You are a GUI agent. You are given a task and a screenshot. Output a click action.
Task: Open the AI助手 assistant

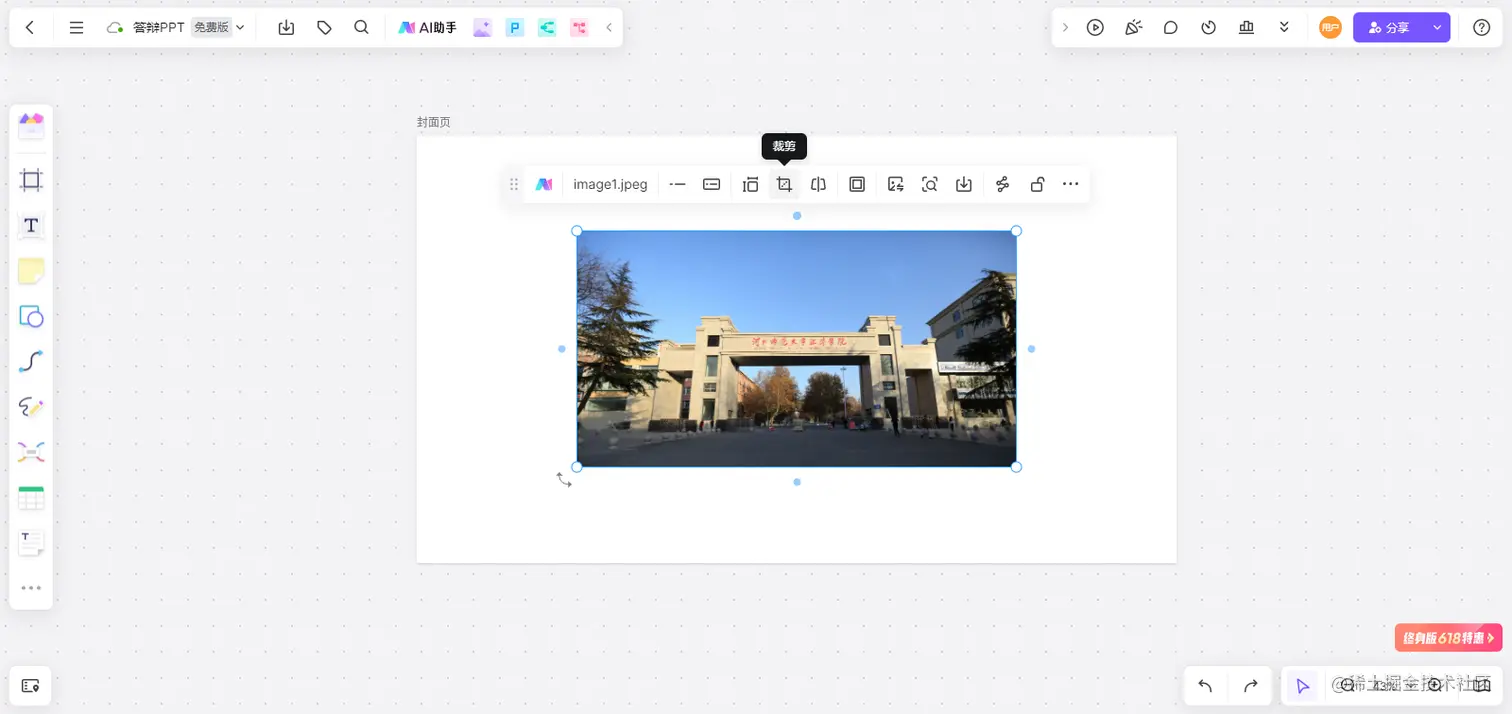427,28
